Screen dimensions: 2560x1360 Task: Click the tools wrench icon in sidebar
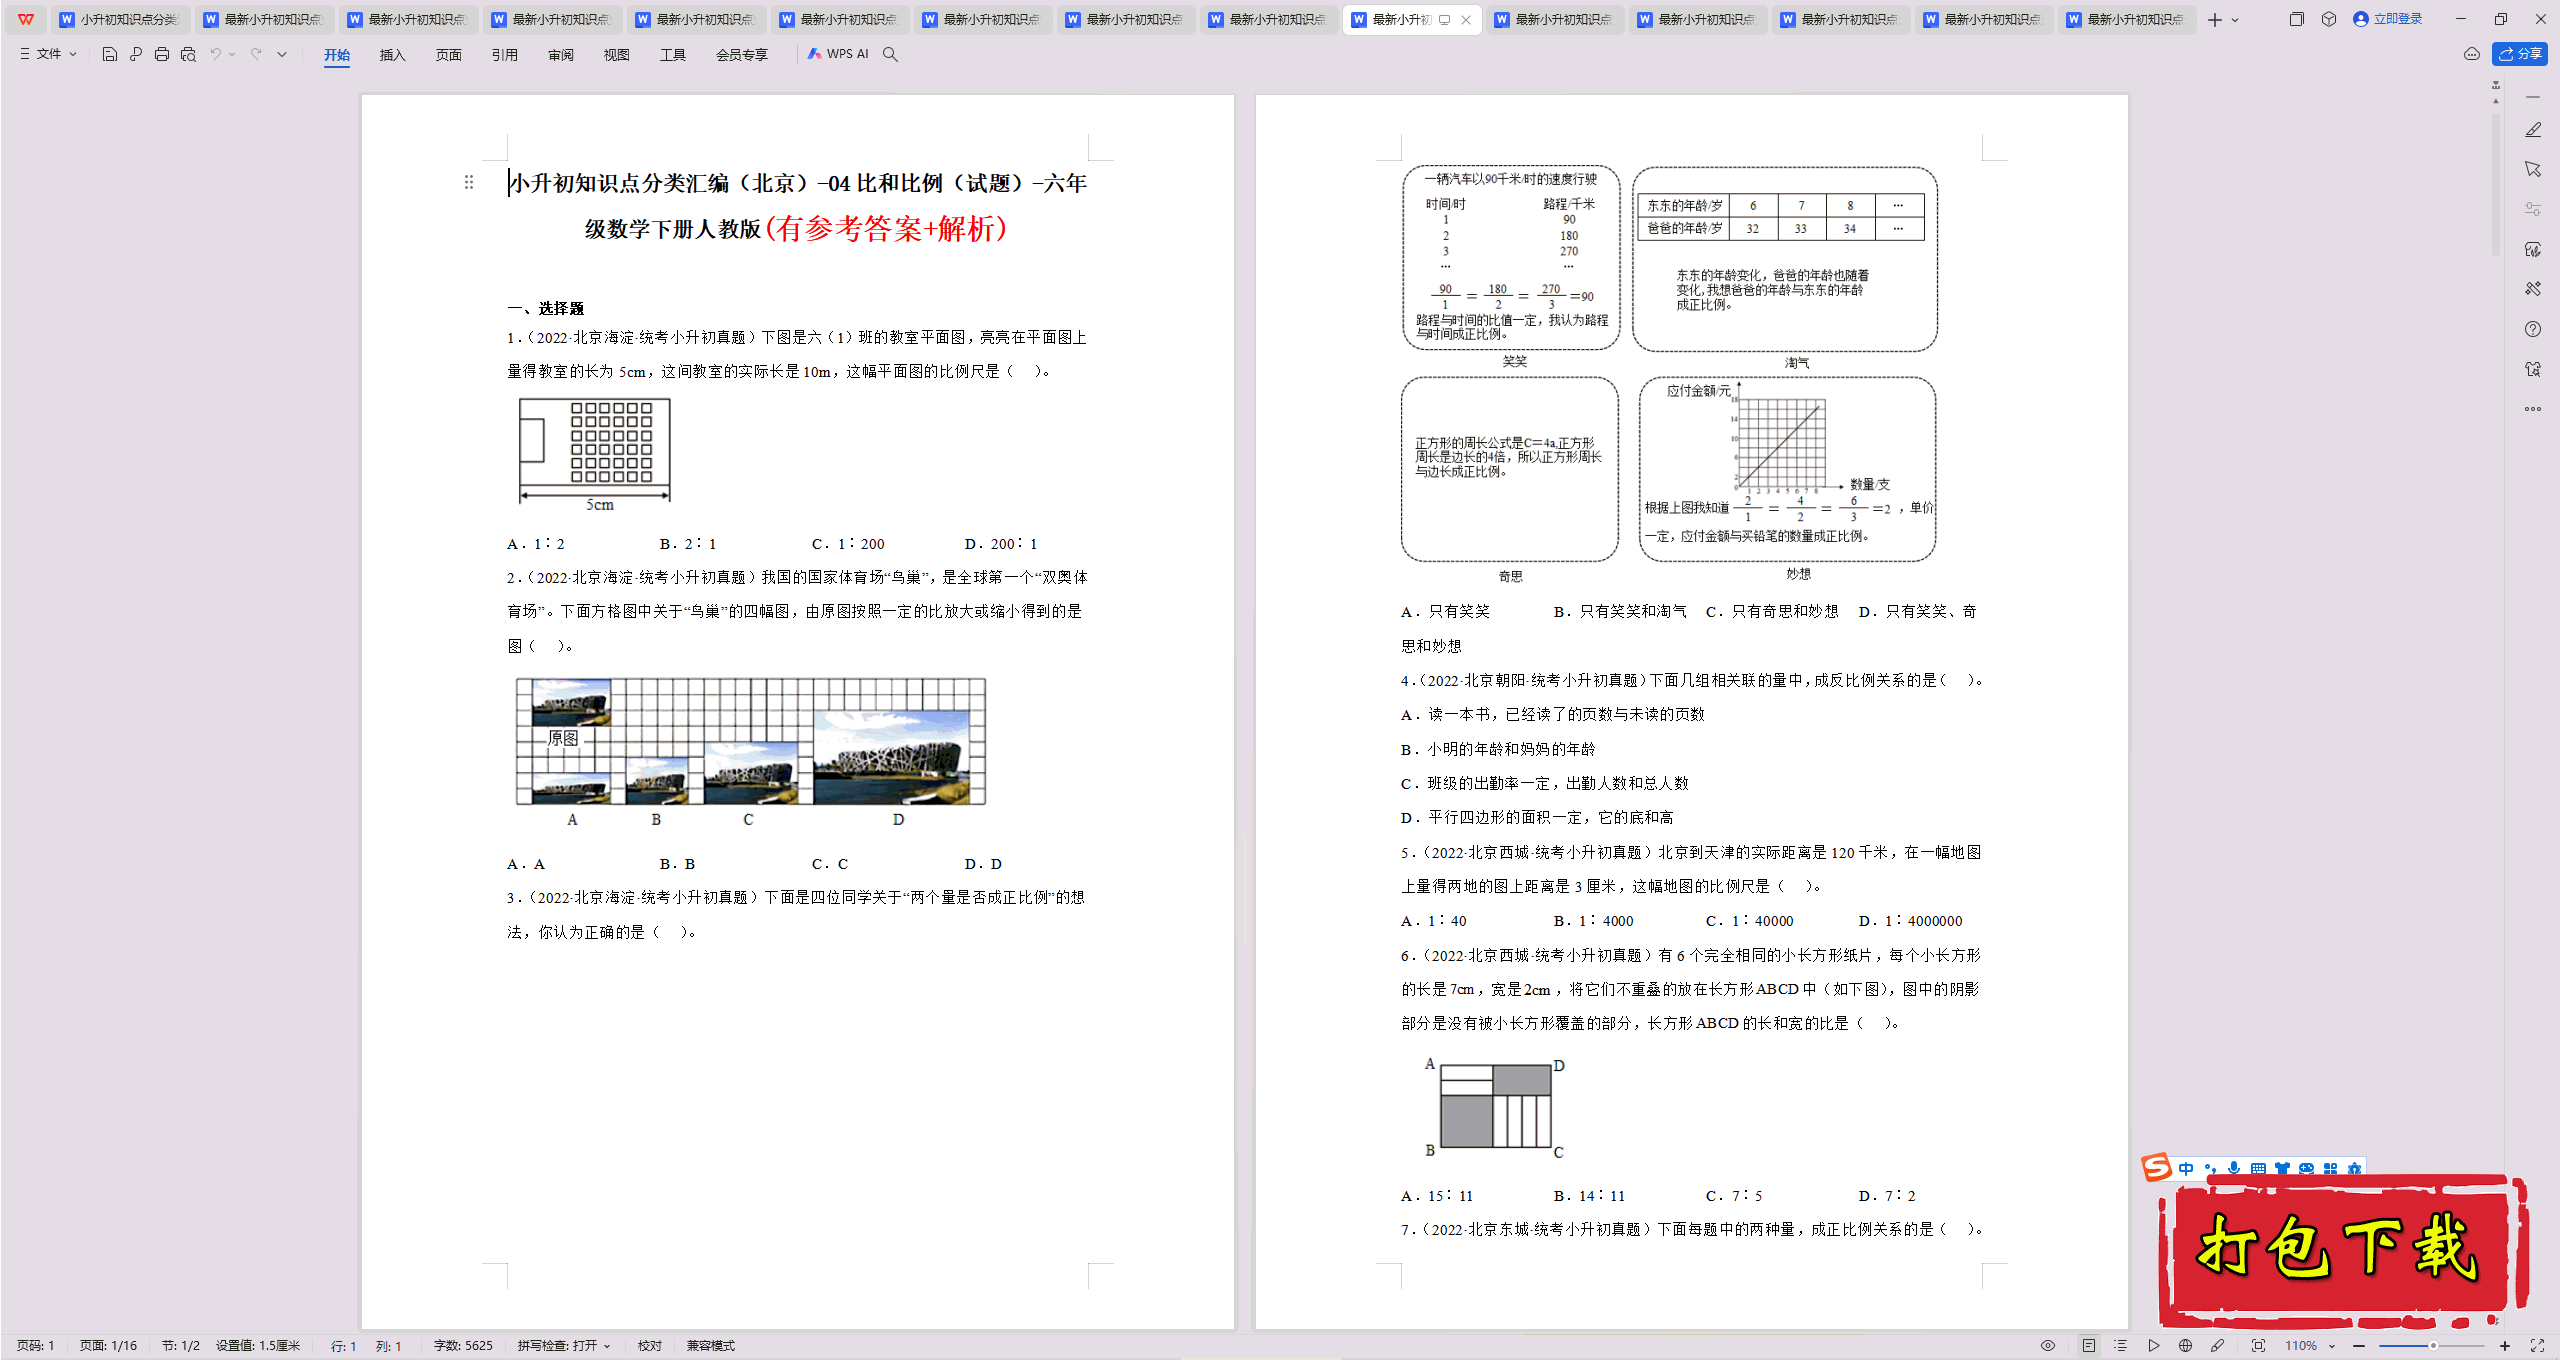coord(2533,289)
